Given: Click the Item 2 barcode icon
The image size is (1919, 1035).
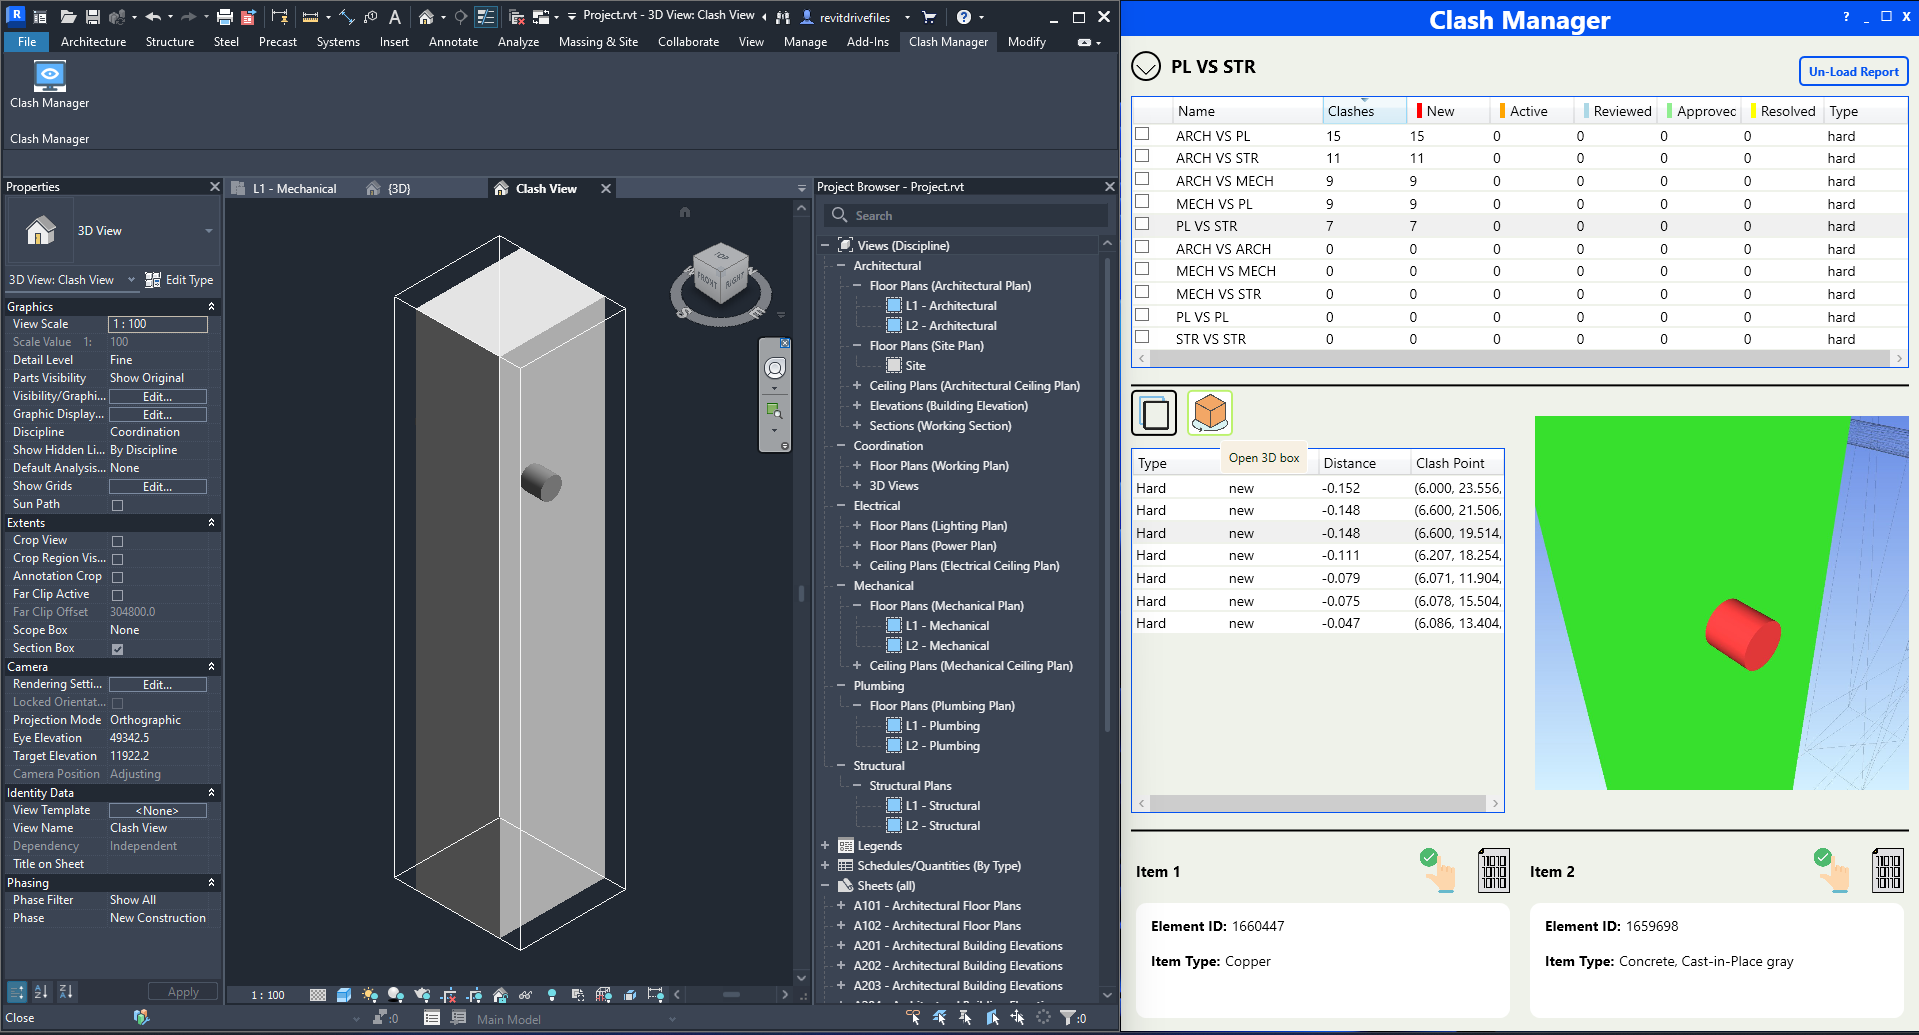Looking at the screenshot, I should (1887, 870).
